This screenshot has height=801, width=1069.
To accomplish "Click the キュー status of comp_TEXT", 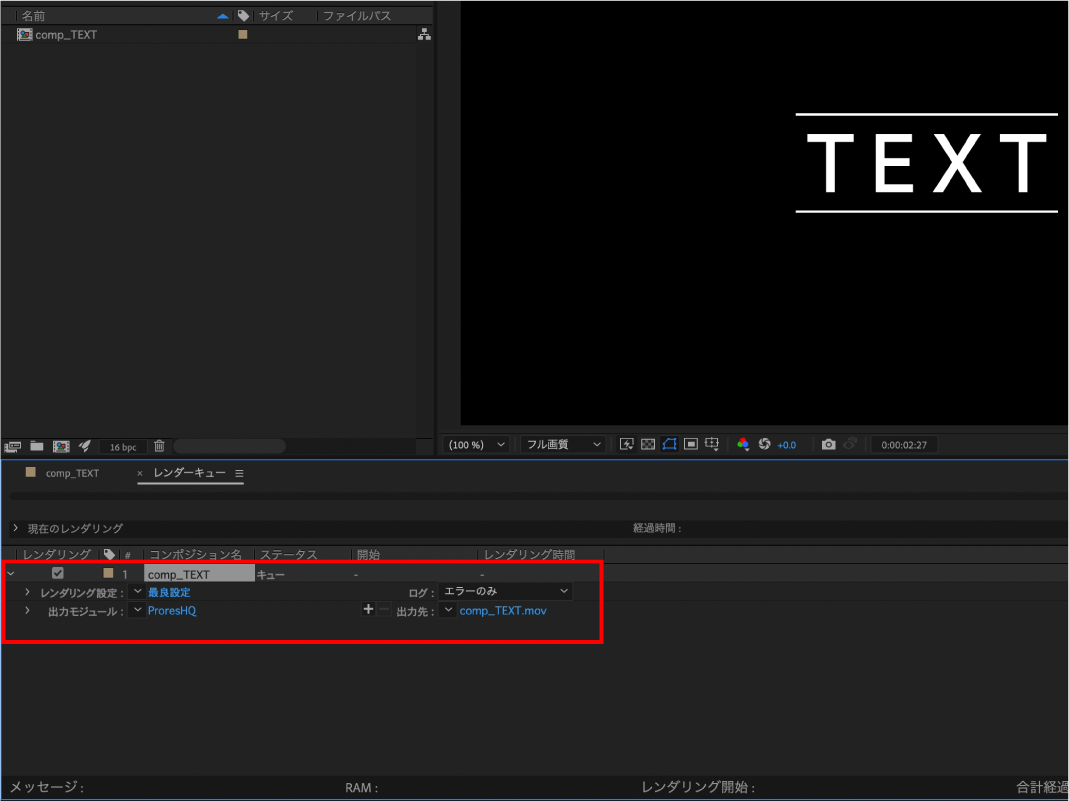I will 271,575.
